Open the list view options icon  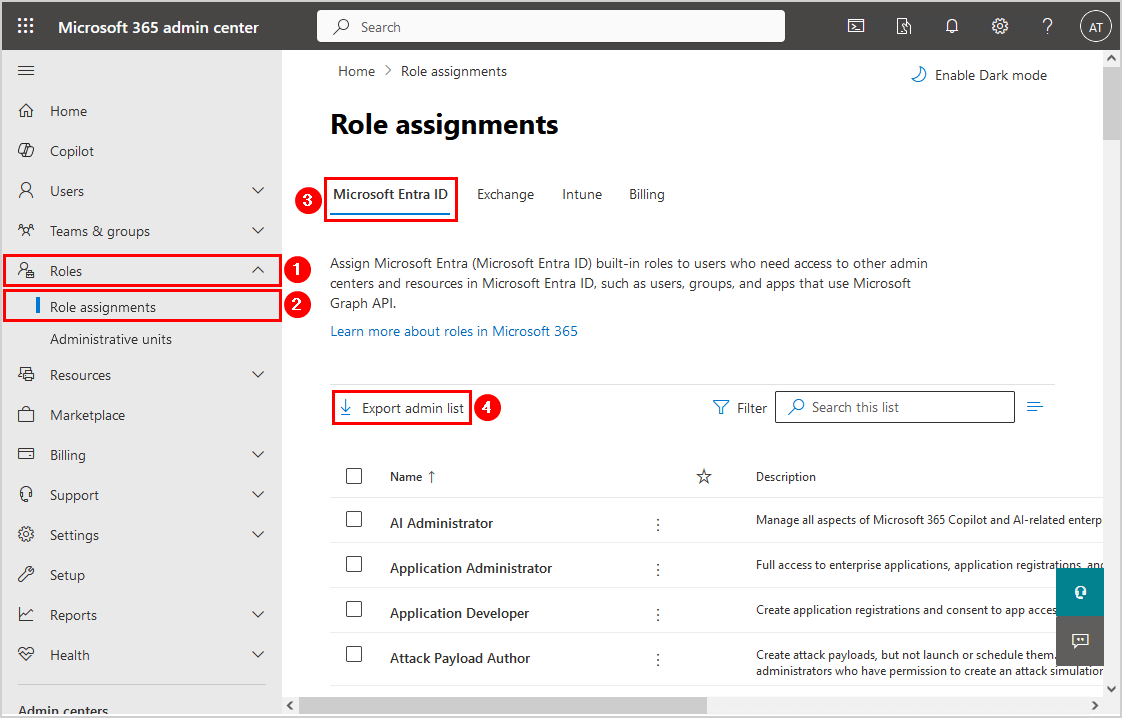coord(1035,407)
